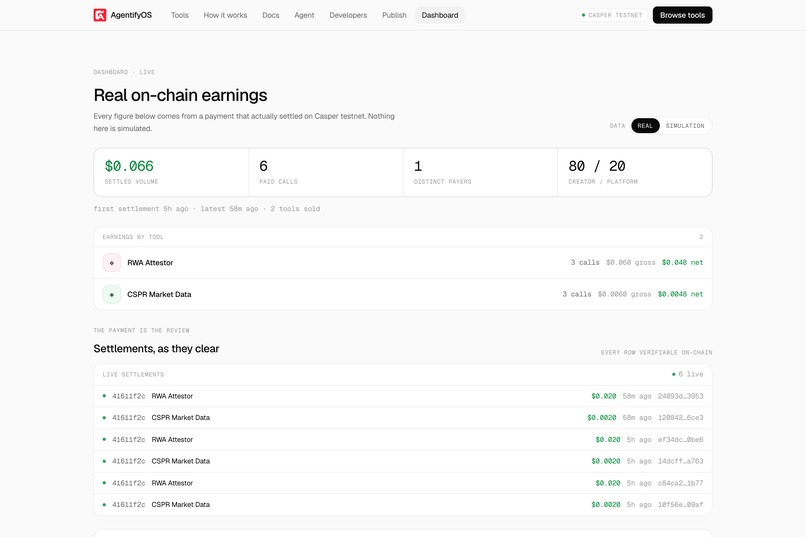Click the 80 / 20 creator platform split

(597, 166)
